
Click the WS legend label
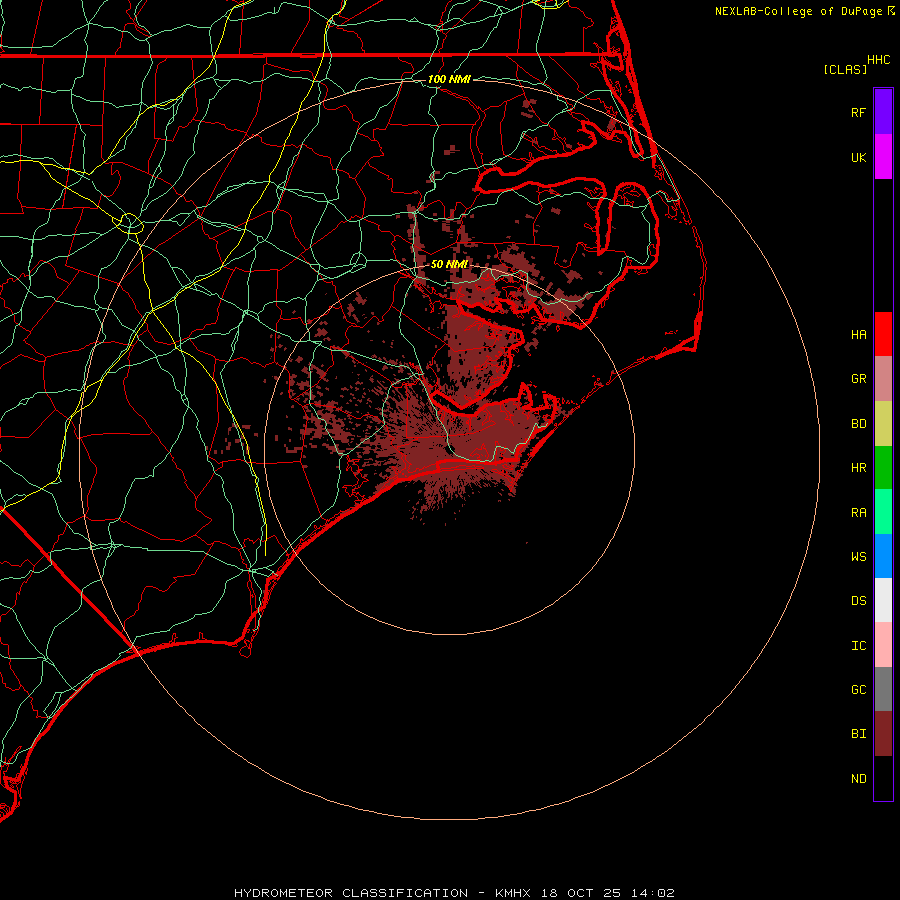click(858, 556)
